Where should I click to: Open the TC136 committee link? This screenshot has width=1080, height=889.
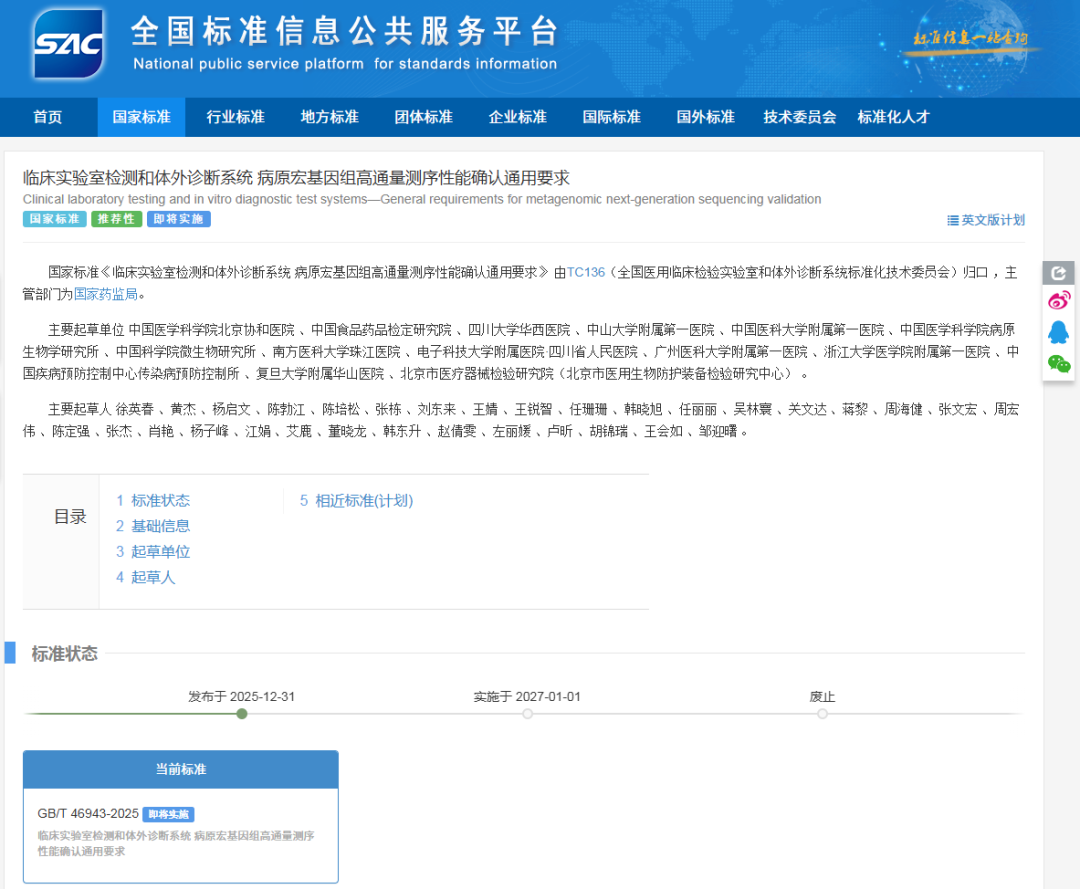point(586,272)
